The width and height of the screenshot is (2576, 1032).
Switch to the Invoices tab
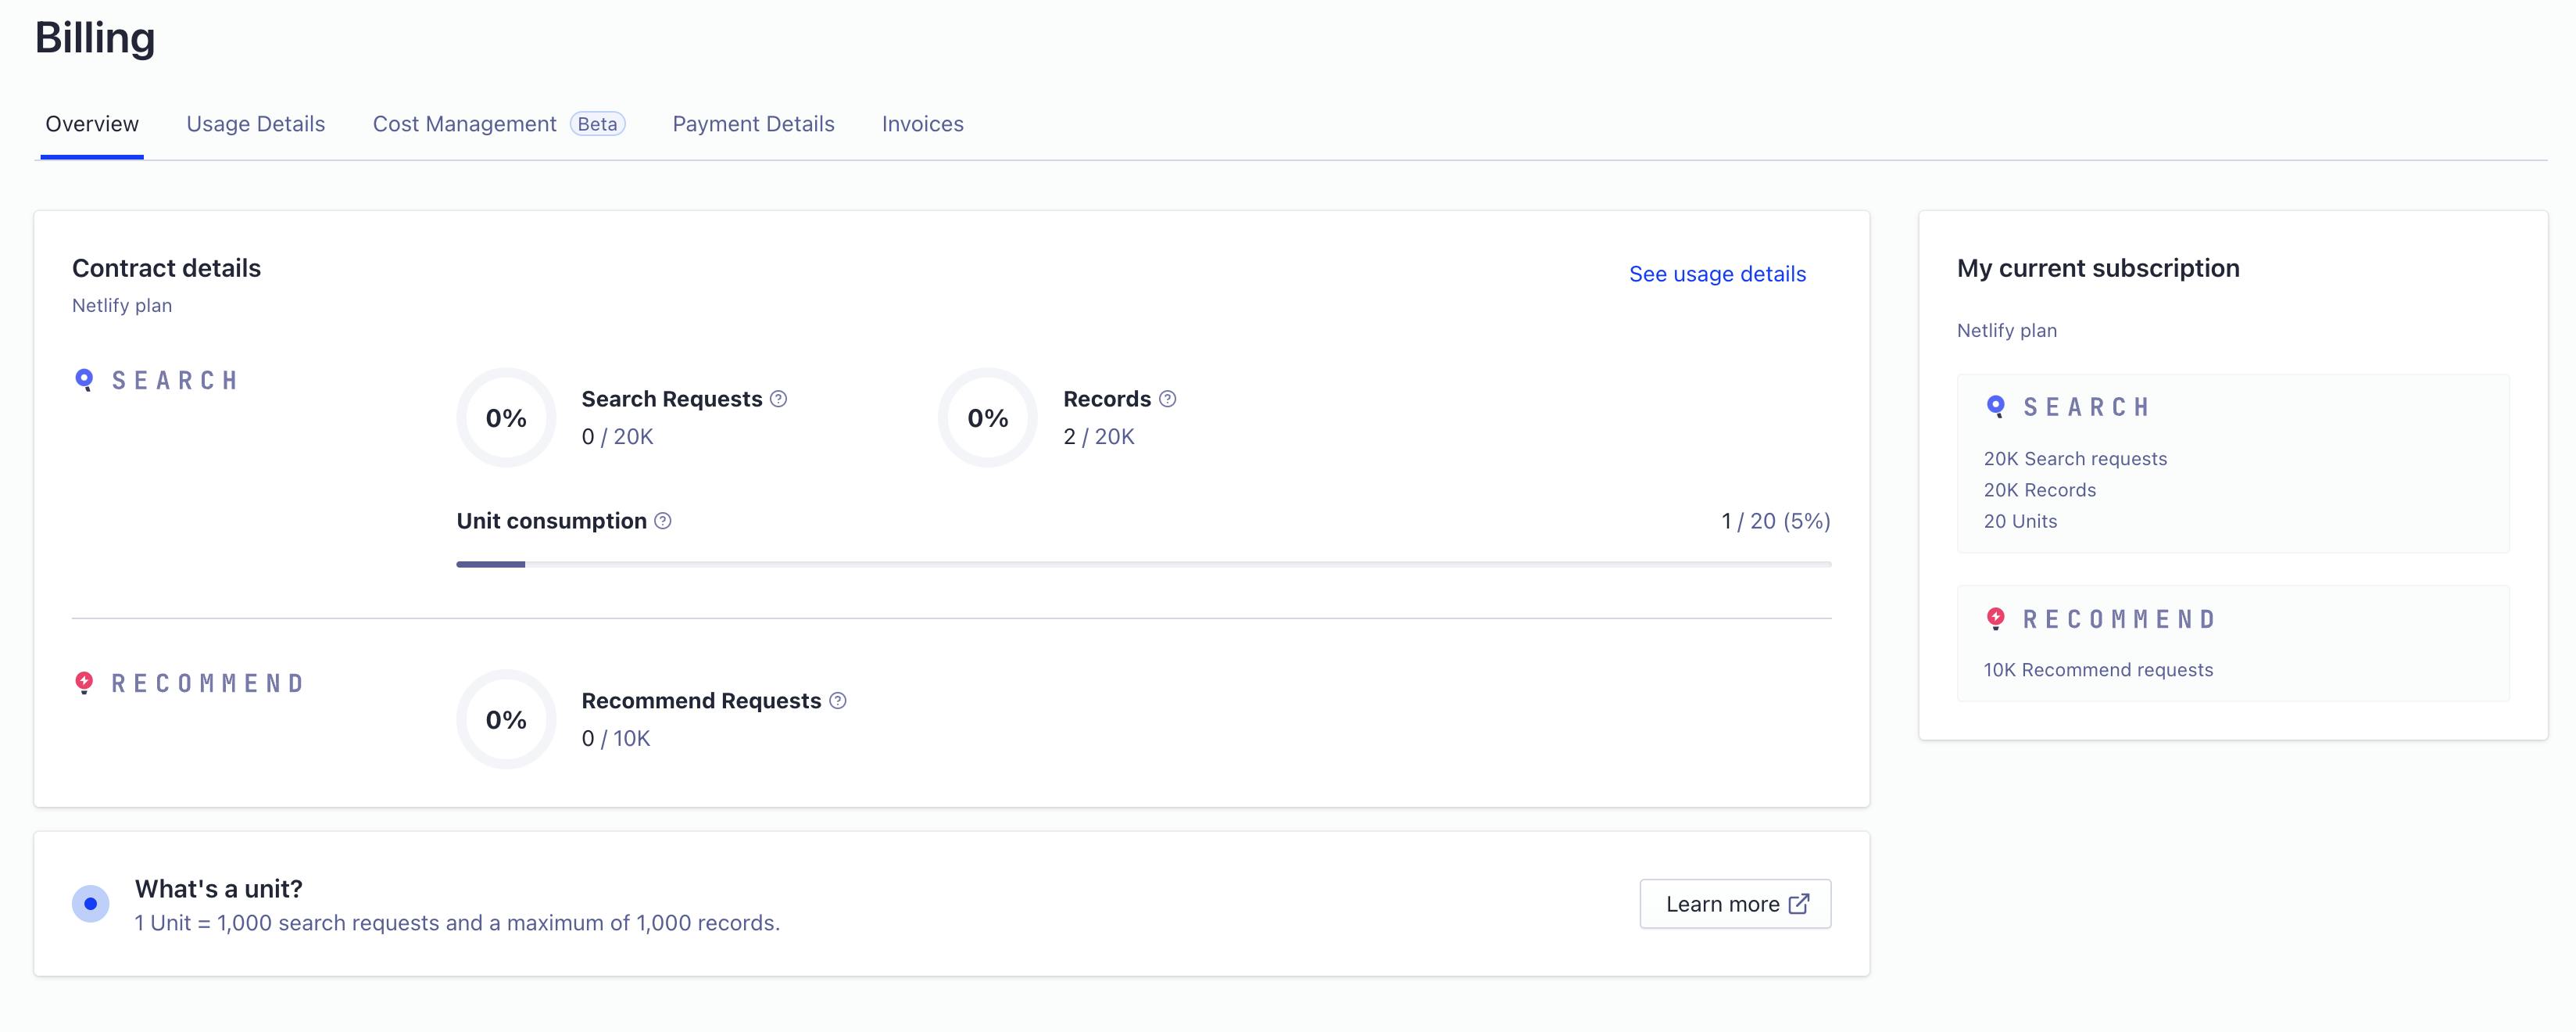tap(923, 122)
